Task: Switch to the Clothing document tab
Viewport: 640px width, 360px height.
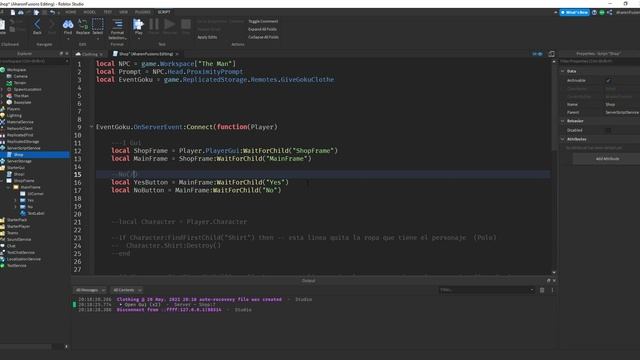Action: (x=89, y=54)
